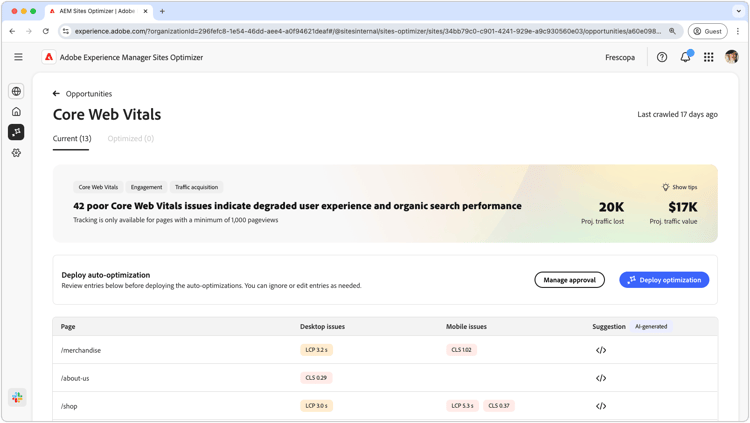Expand the browser tab search dropdown
Screen dimensions: 750x423
(x=739, y=11)
